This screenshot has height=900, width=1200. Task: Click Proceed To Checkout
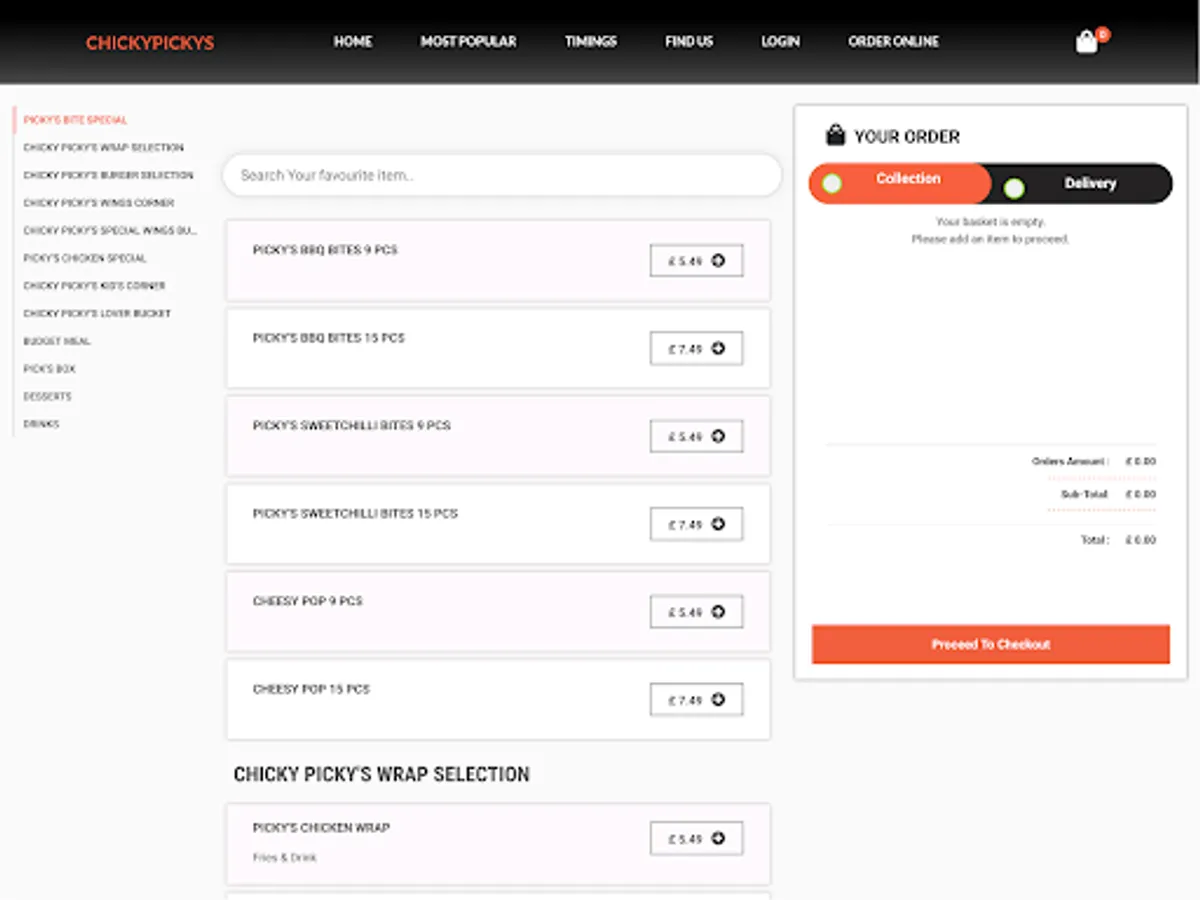(989, 644)
